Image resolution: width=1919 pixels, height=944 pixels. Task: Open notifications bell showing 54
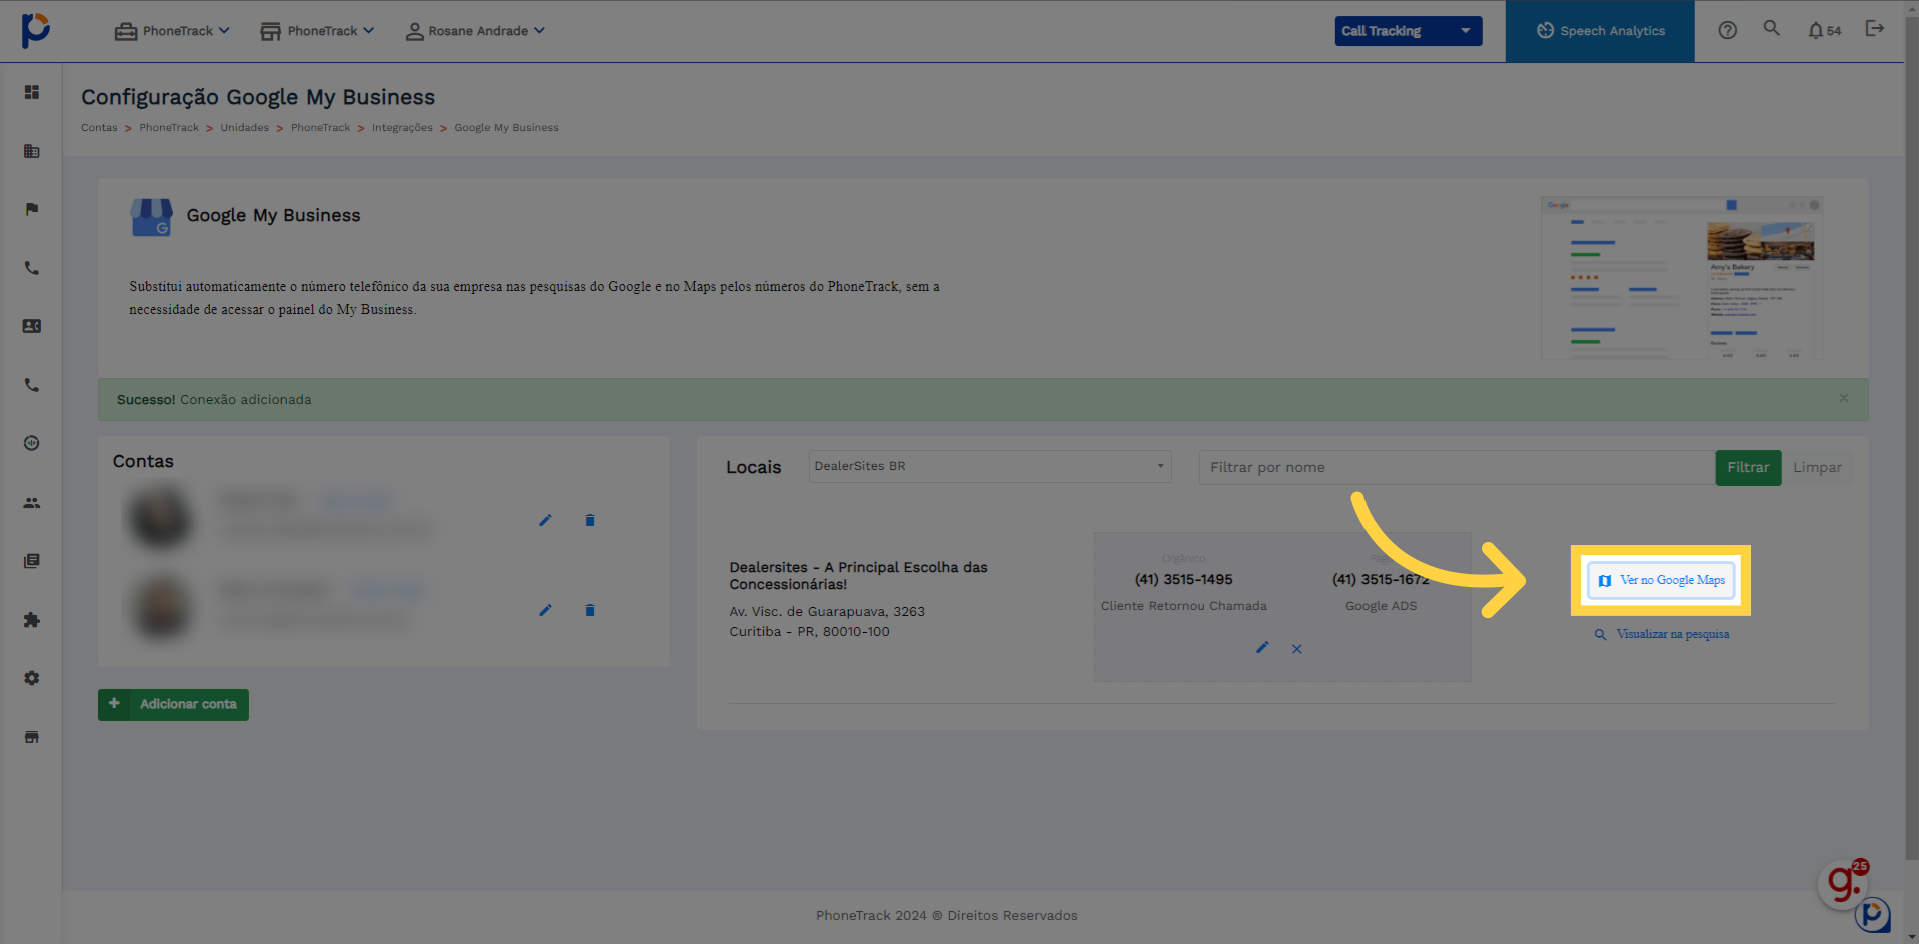1824,30
